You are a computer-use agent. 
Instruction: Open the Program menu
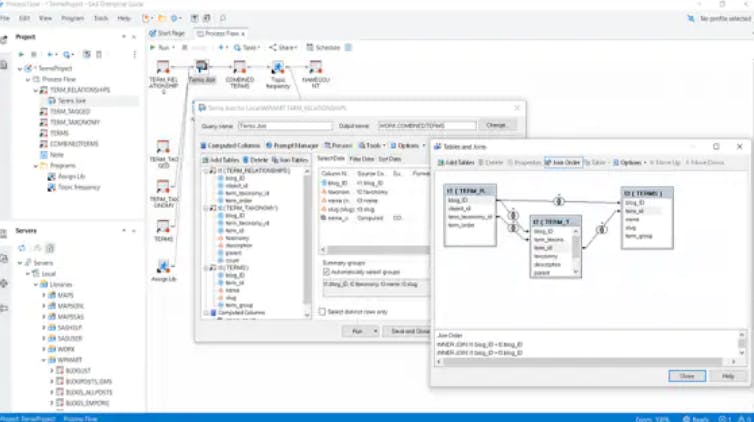73,18
